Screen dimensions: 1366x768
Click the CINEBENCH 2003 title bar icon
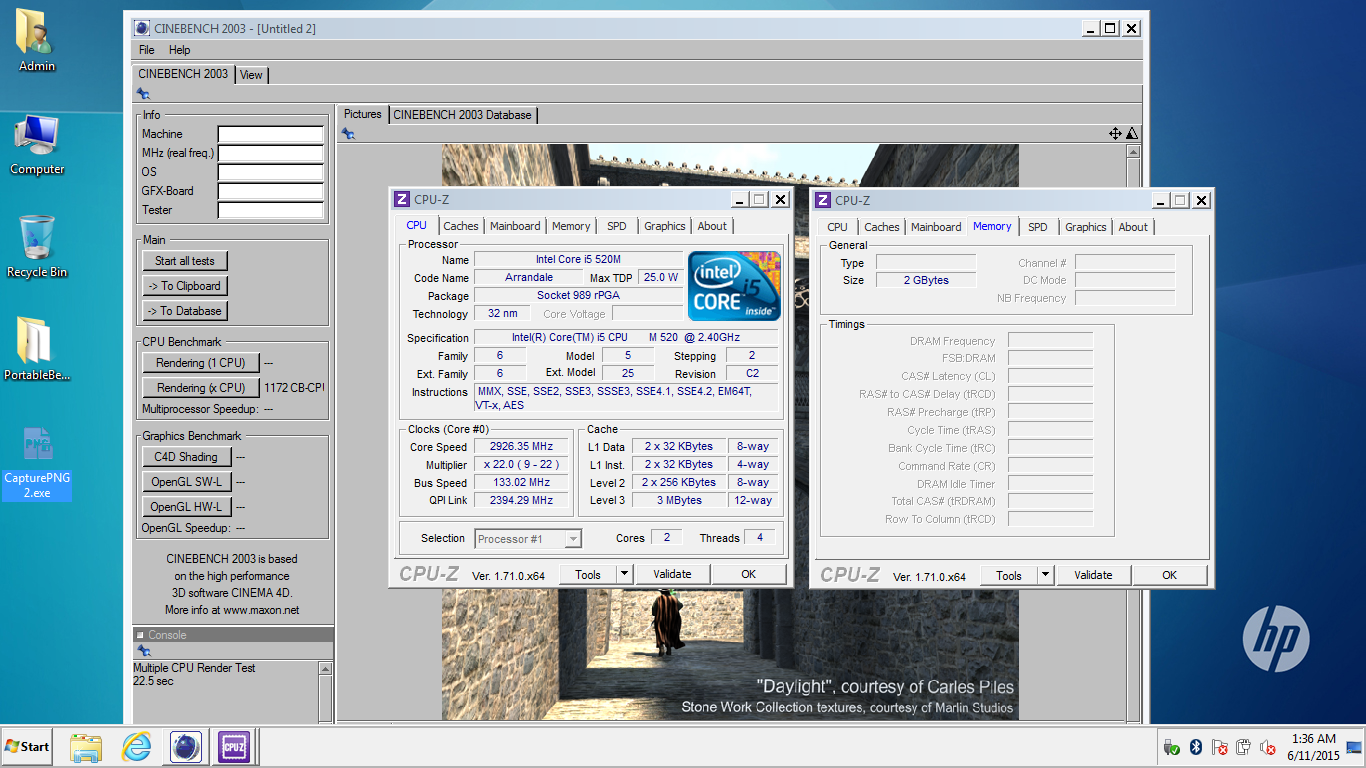pyautogui.click(x=141, y=28)
